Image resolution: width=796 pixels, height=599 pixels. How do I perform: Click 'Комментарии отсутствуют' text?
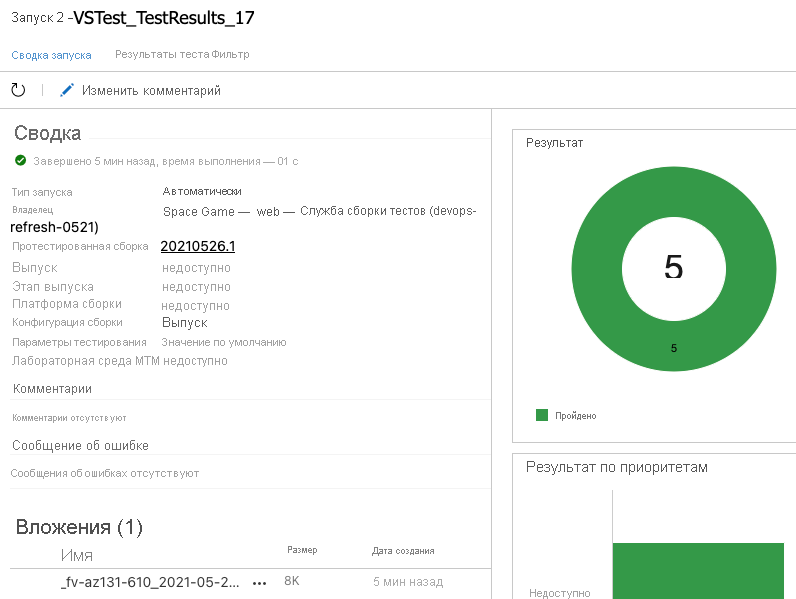[70, 418]
